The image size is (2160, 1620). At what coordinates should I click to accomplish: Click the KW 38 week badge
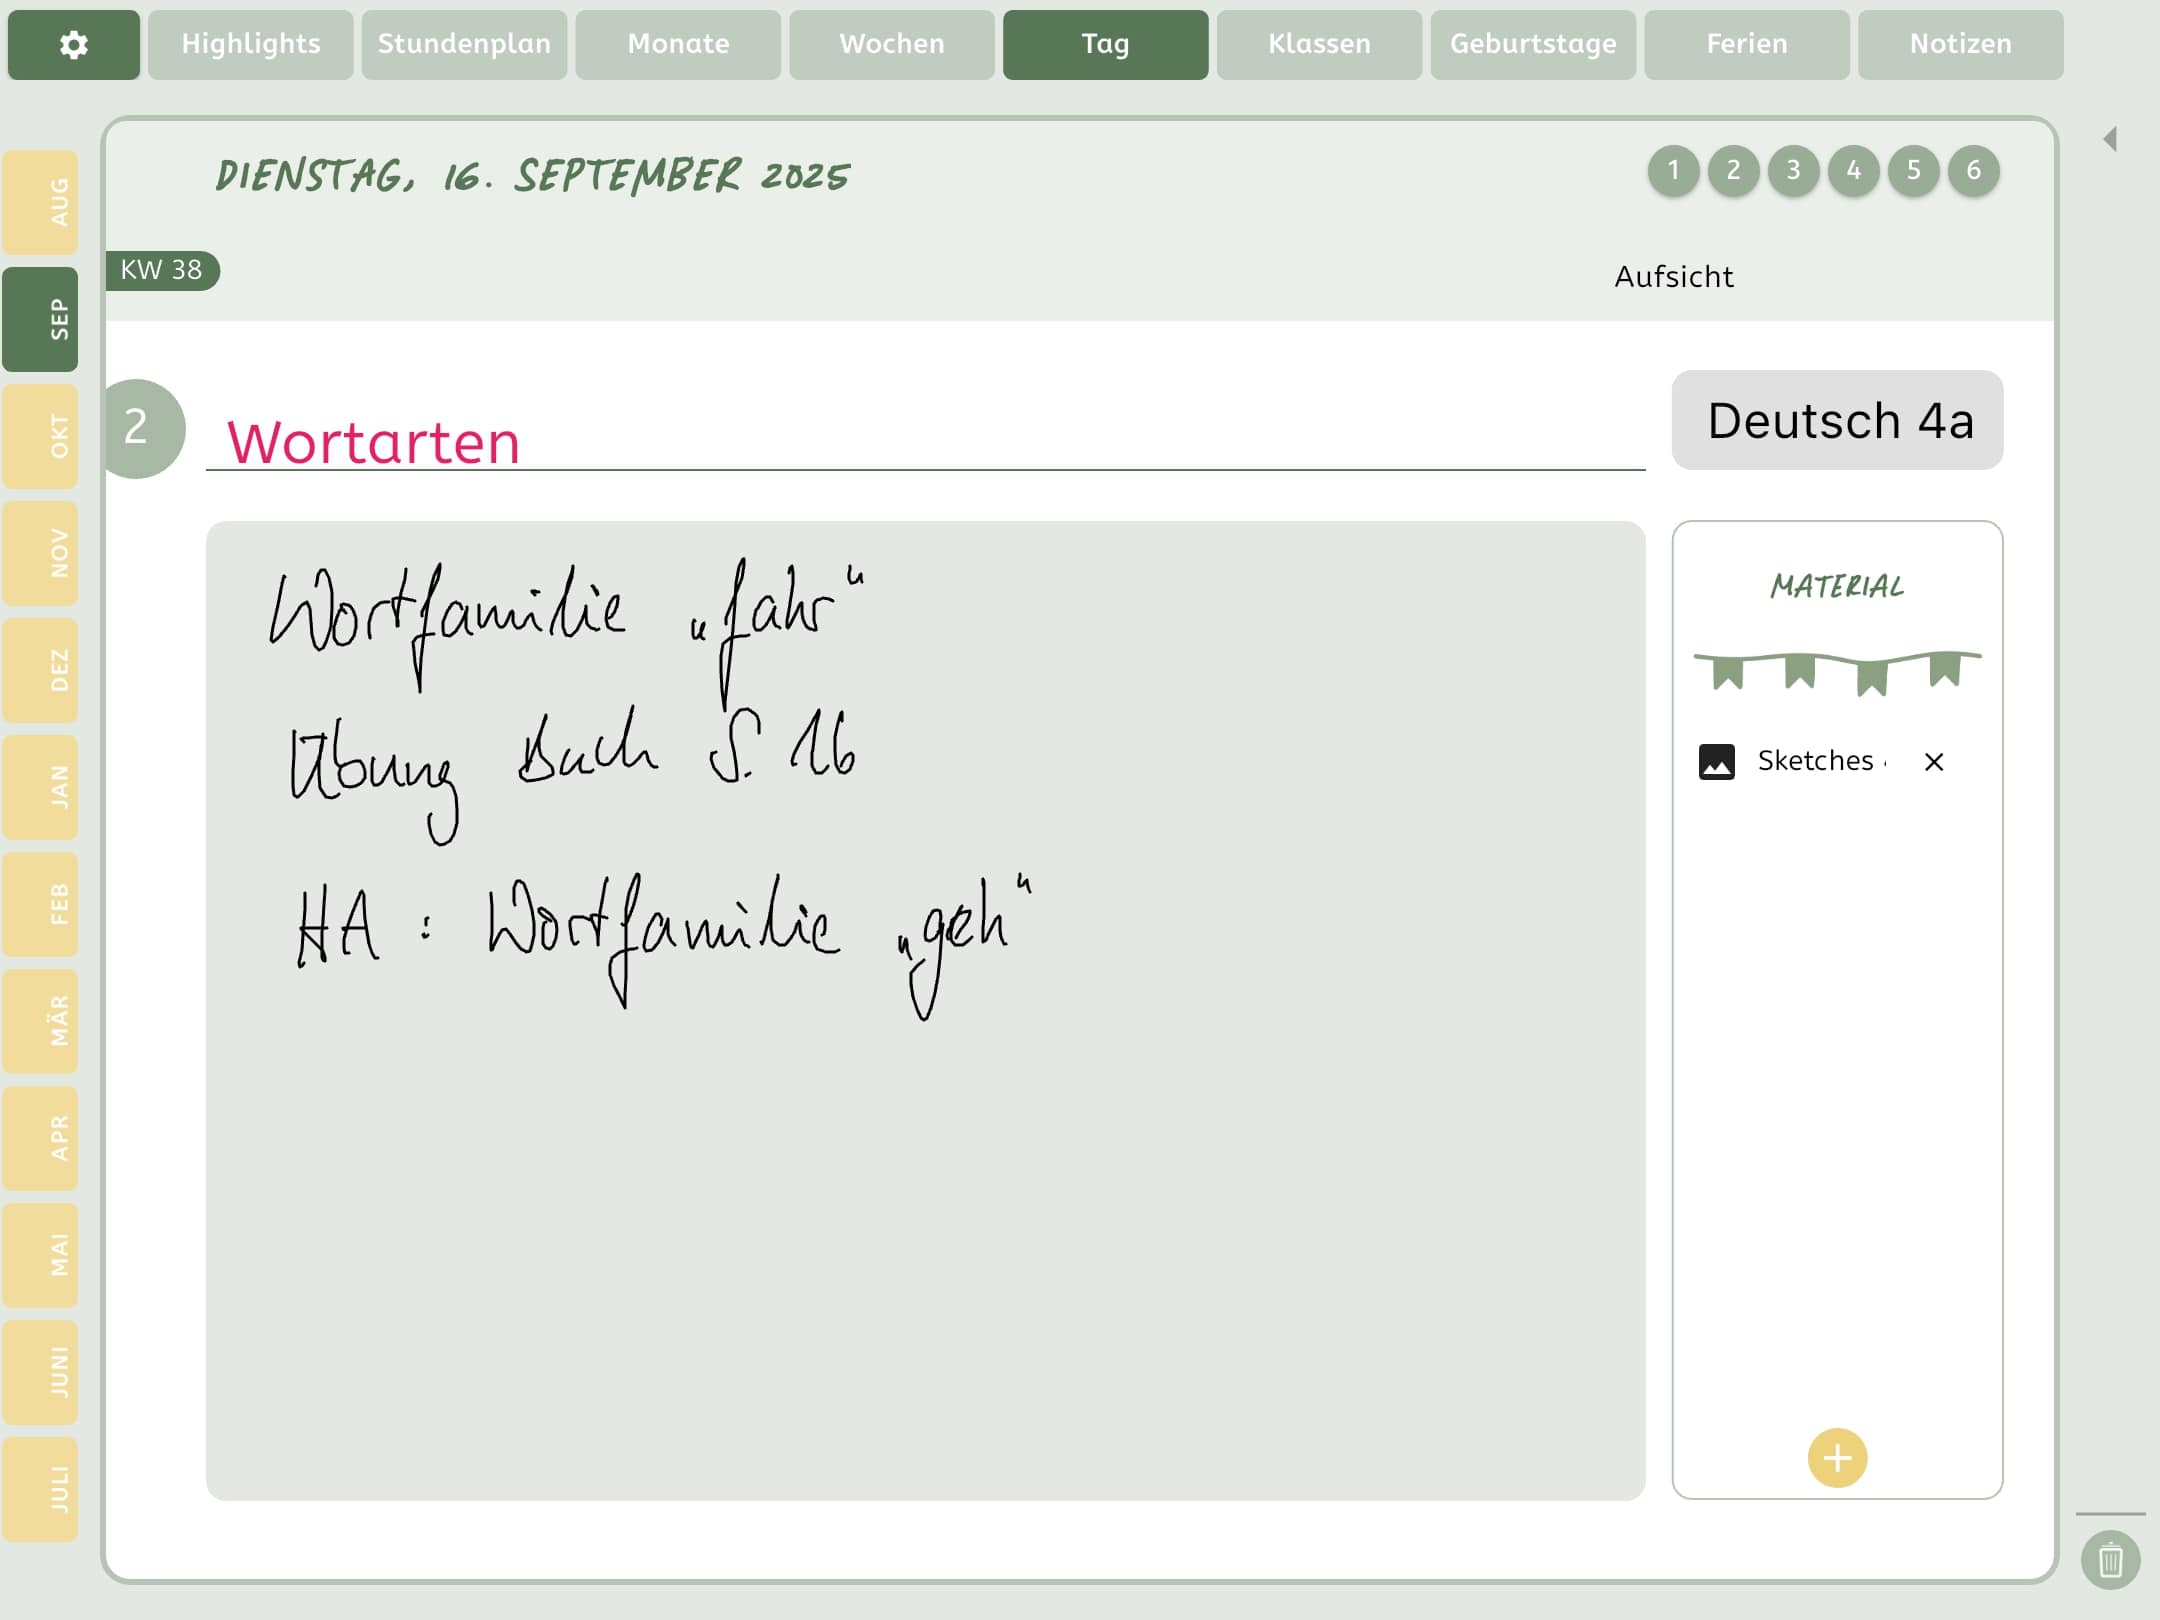tap(162, 270)
